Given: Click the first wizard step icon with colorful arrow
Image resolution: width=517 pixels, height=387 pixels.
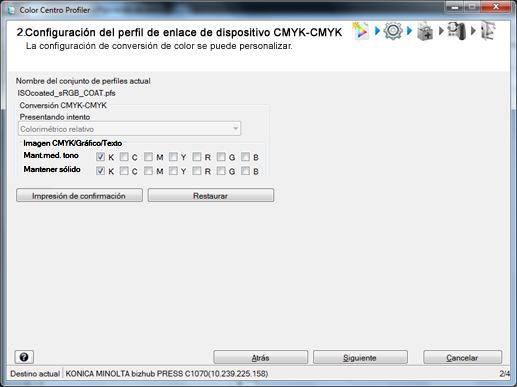Looking at the screenshot, I should [x=361, y=31].
